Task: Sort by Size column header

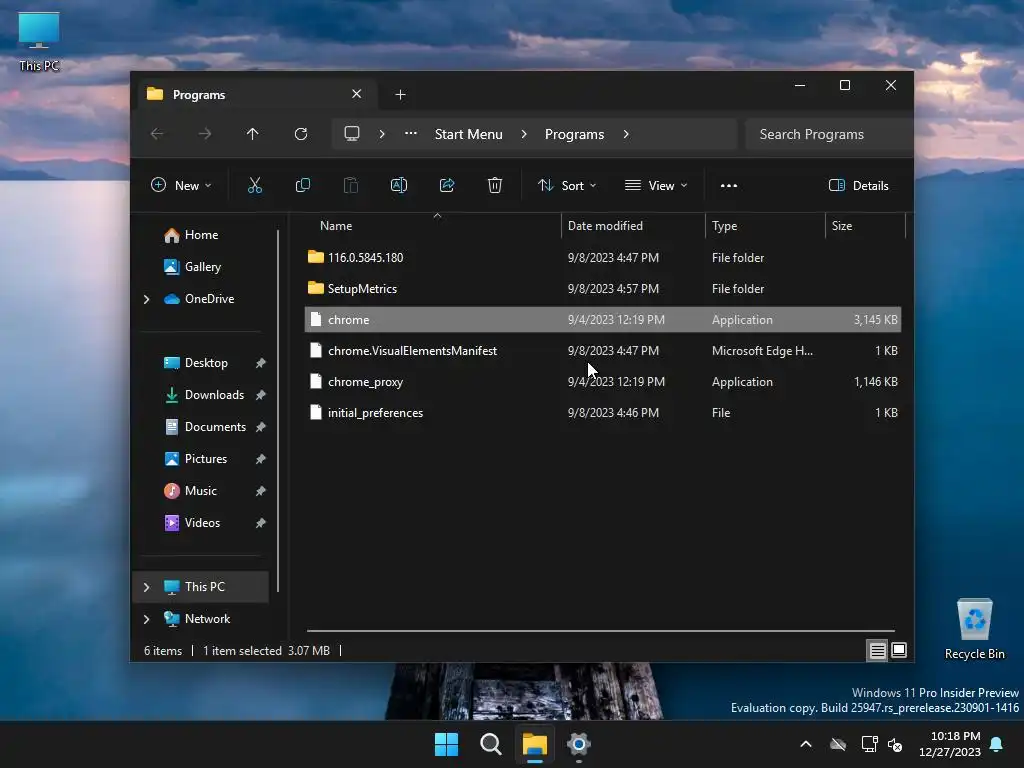Action: (x=865, y=226)
